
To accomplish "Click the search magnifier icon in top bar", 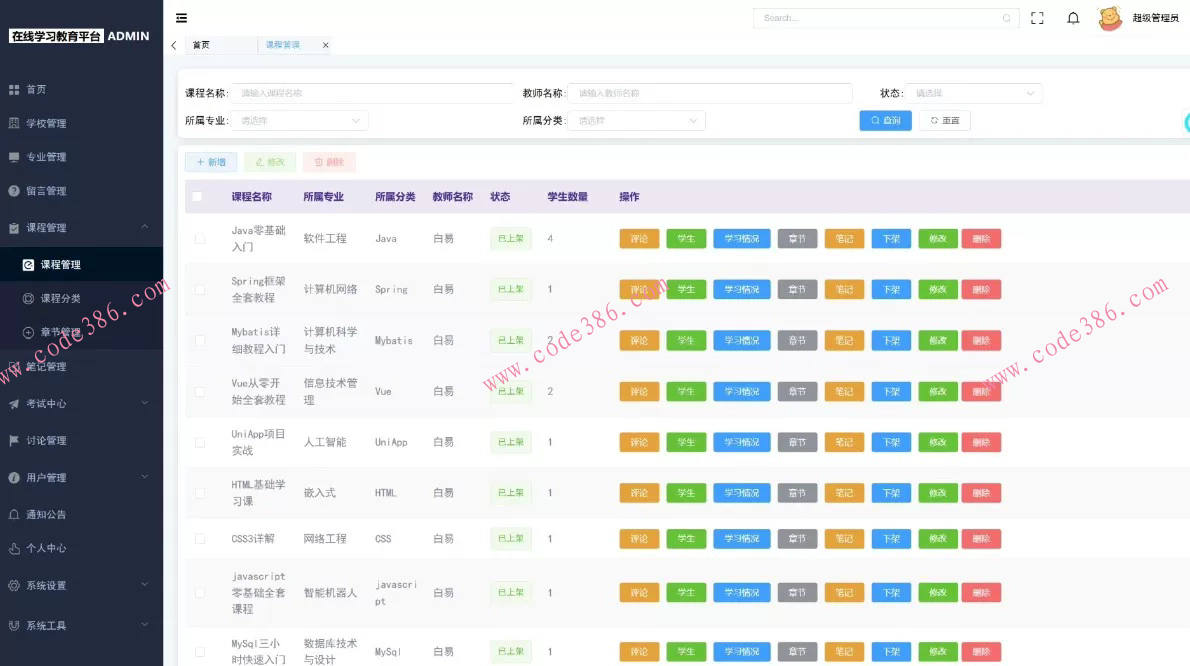I will [1006, 18].
